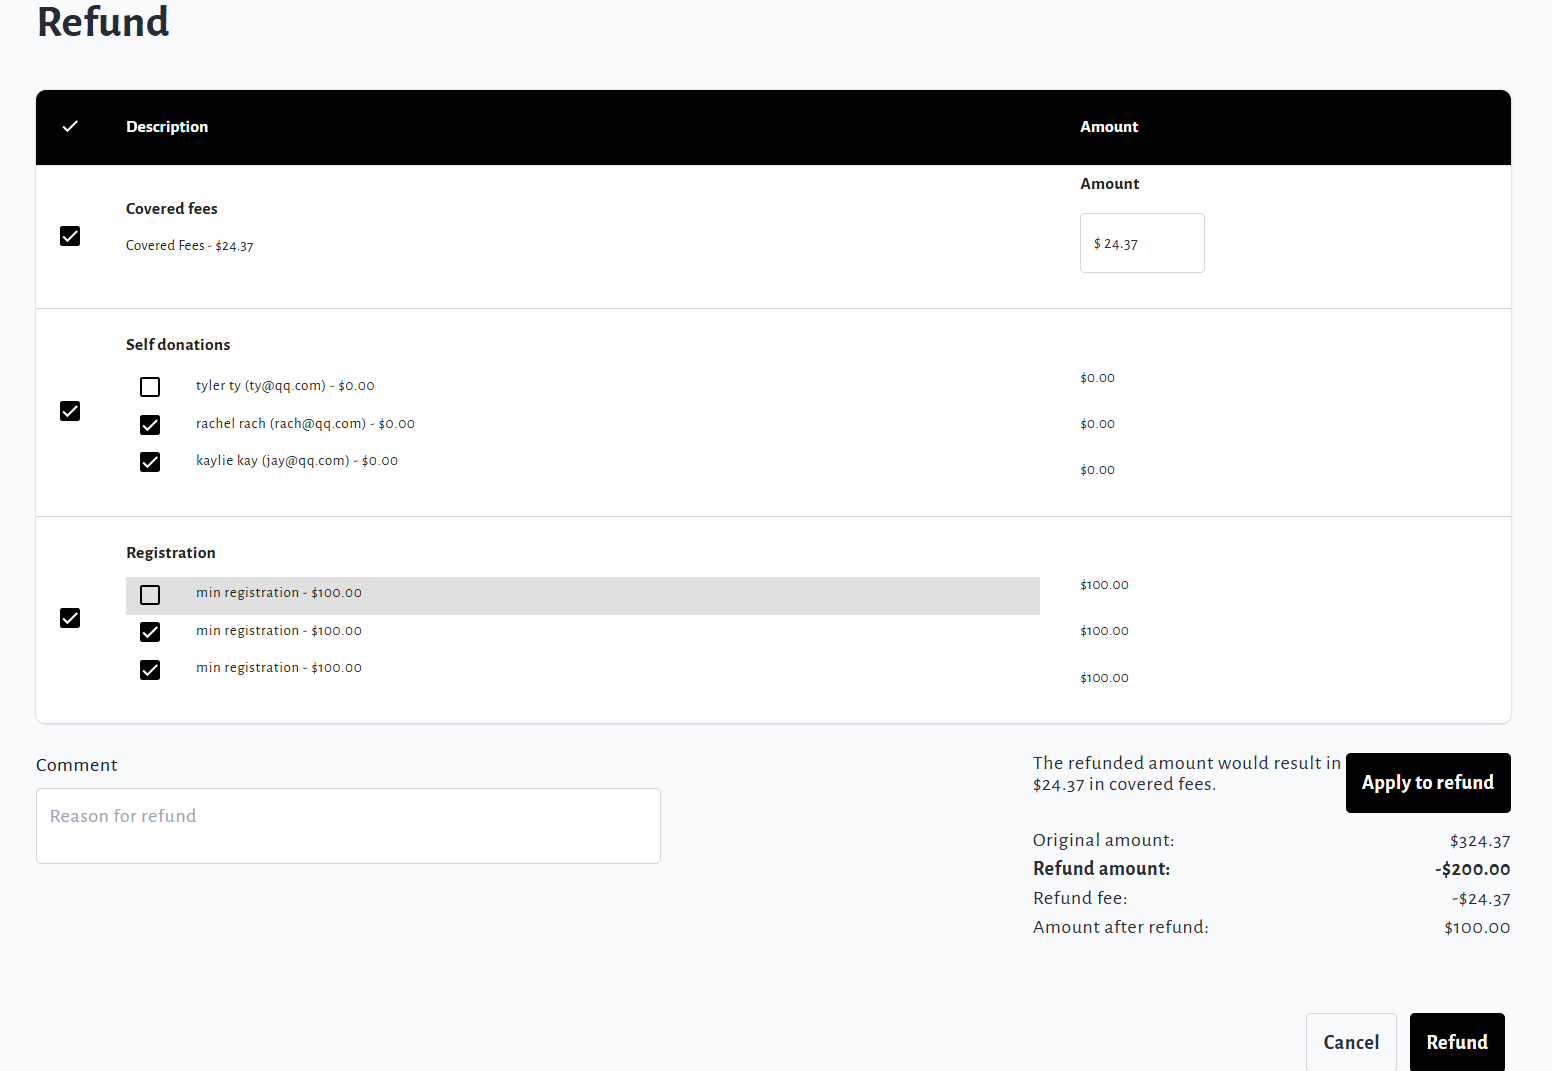The width and height of the screenshot is (1552, 1071).
Task: Uncheck the kaylie kay donation checkbox
Action: pos(150,462)
